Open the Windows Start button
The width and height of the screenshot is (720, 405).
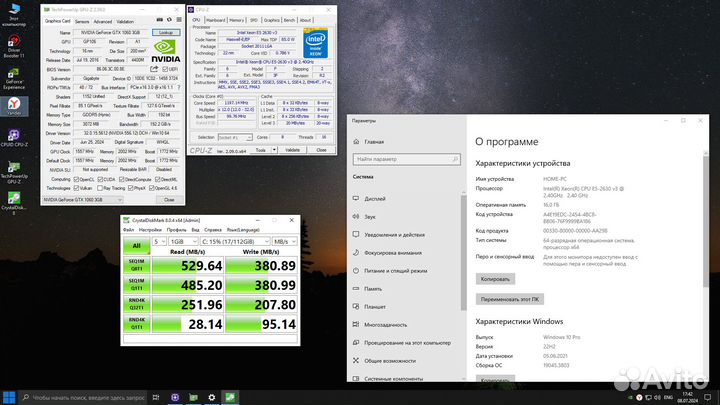coord(9,397)
